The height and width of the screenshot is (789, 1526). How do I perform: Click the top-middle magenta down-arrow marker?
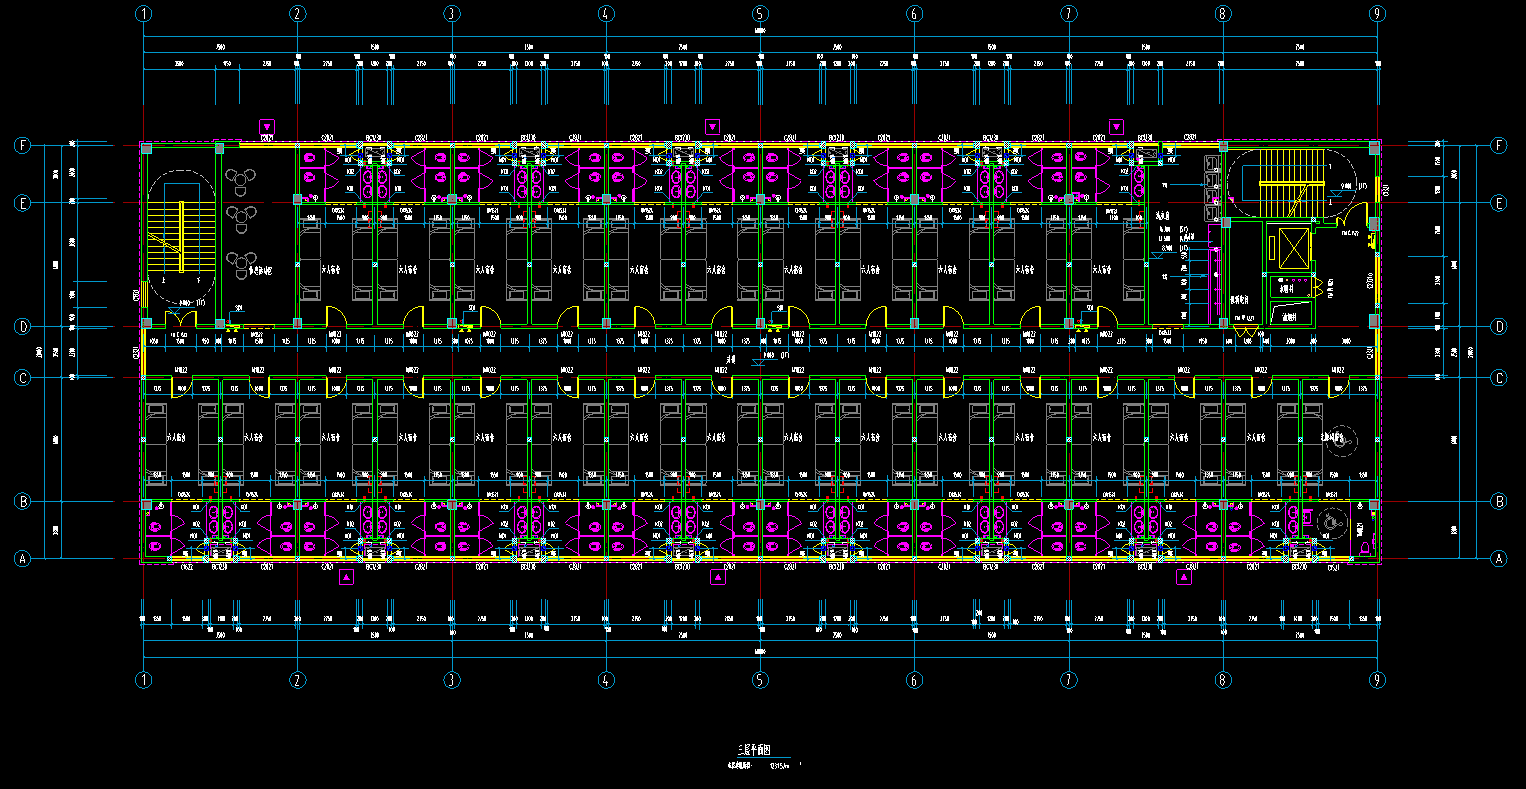point(712,127)
